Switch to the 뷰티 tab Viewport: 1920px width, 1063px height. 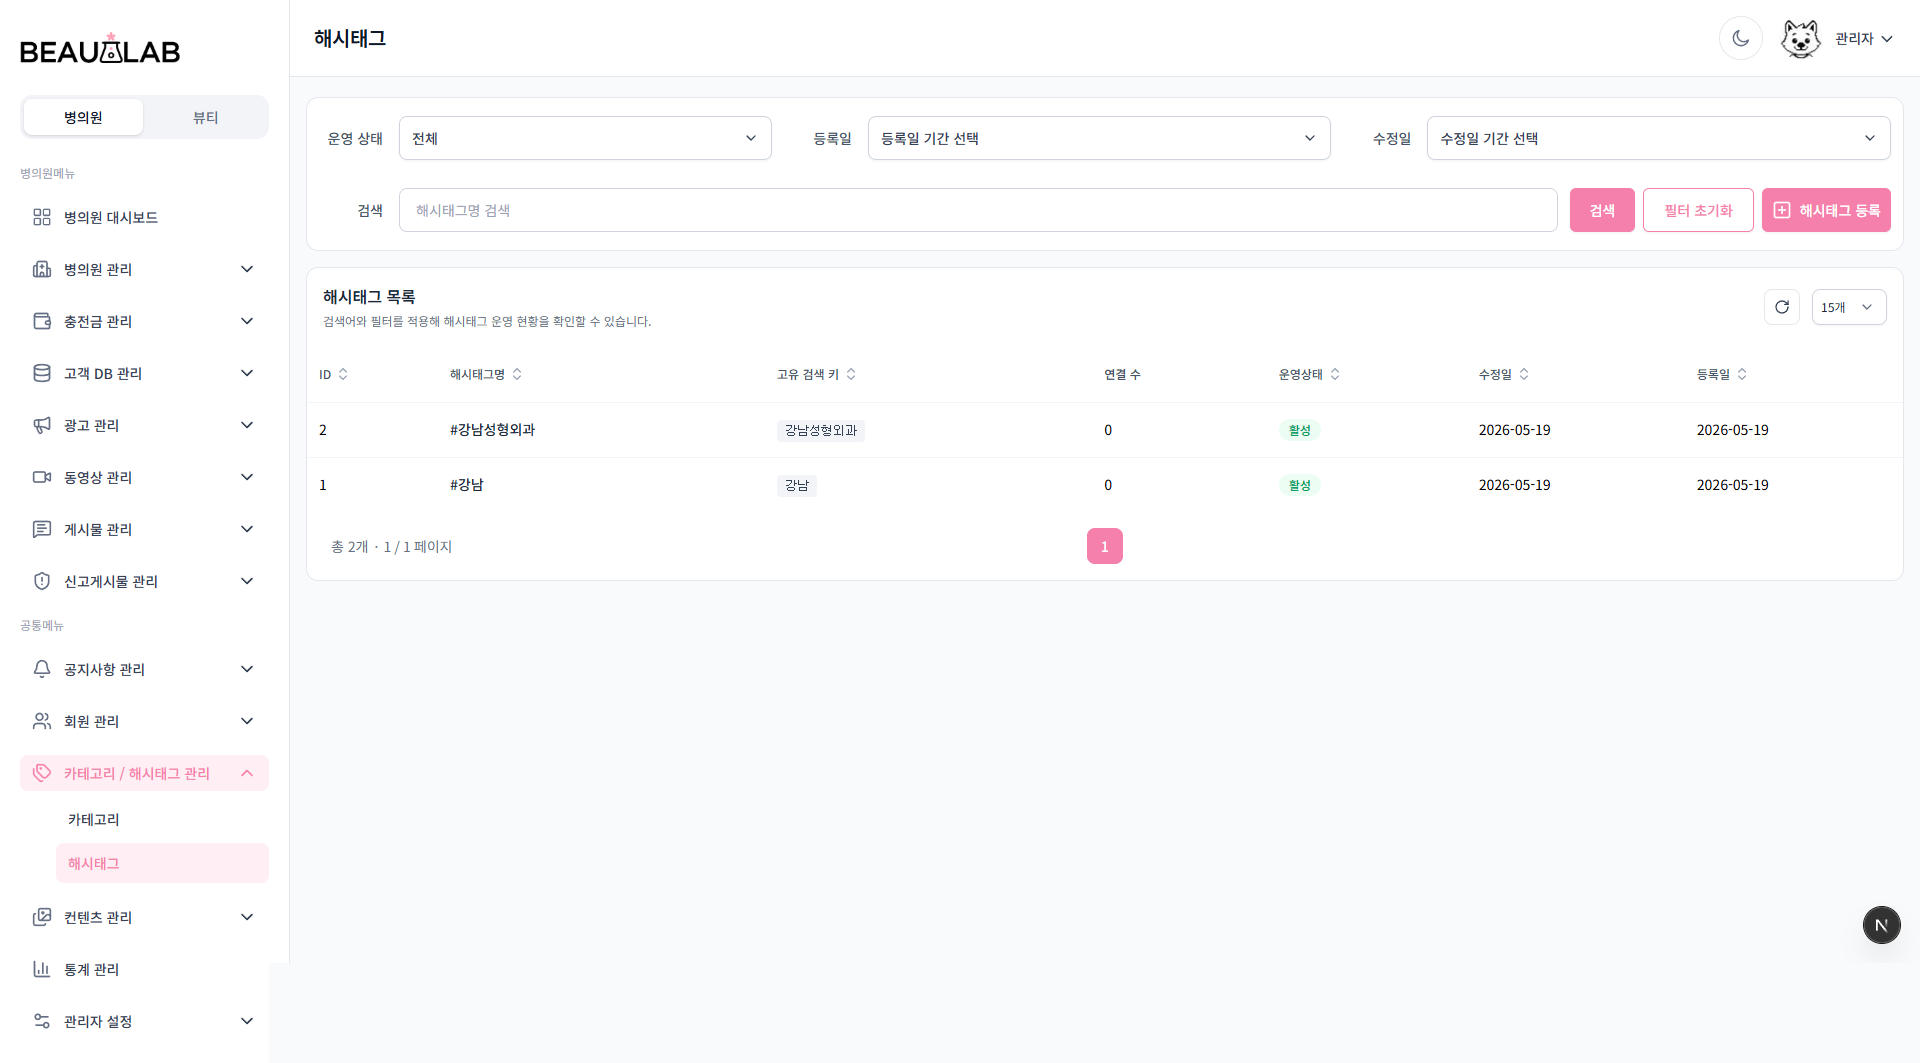tap(205, 117)
